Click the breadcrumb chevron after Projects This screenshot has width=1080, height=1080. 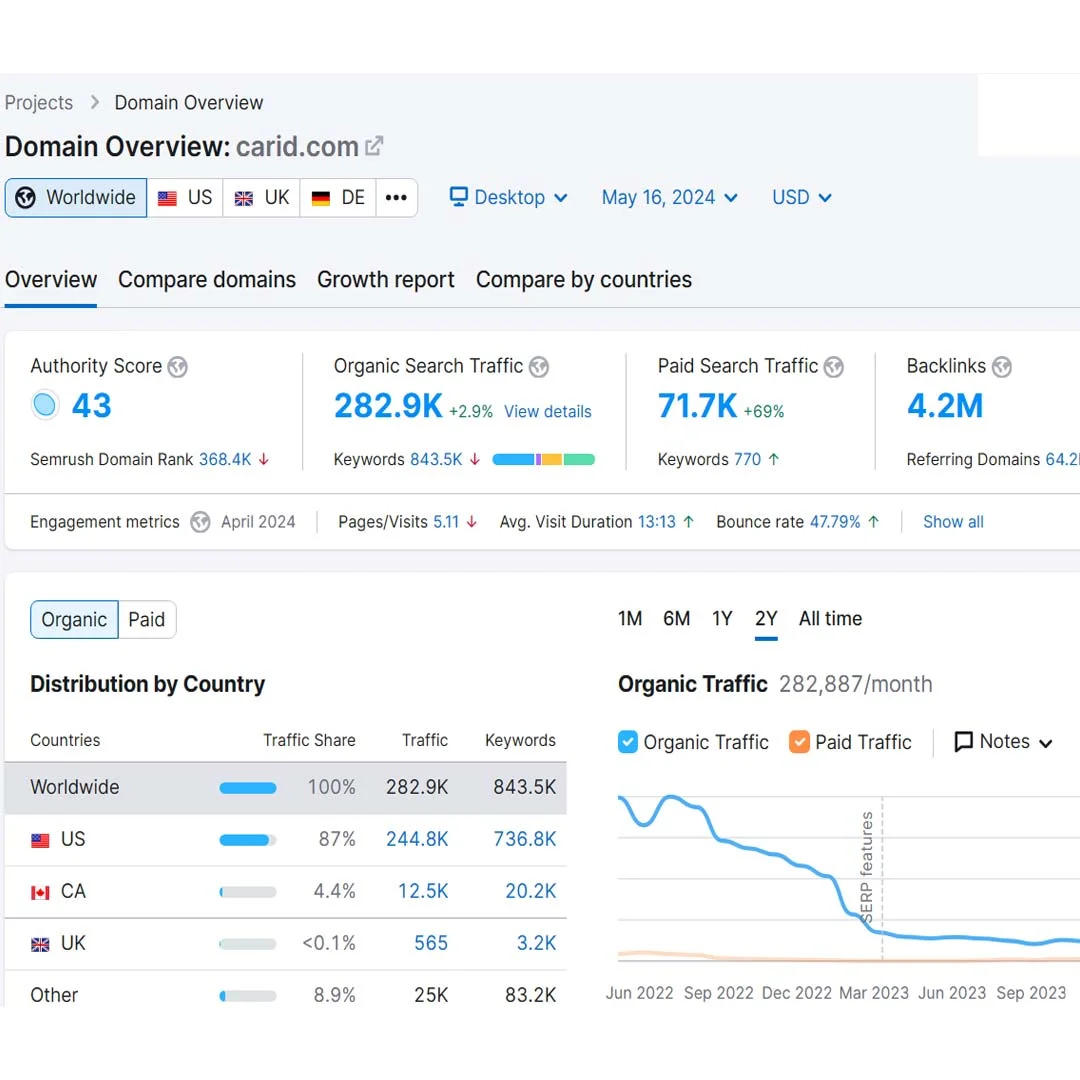click(95, 103)
